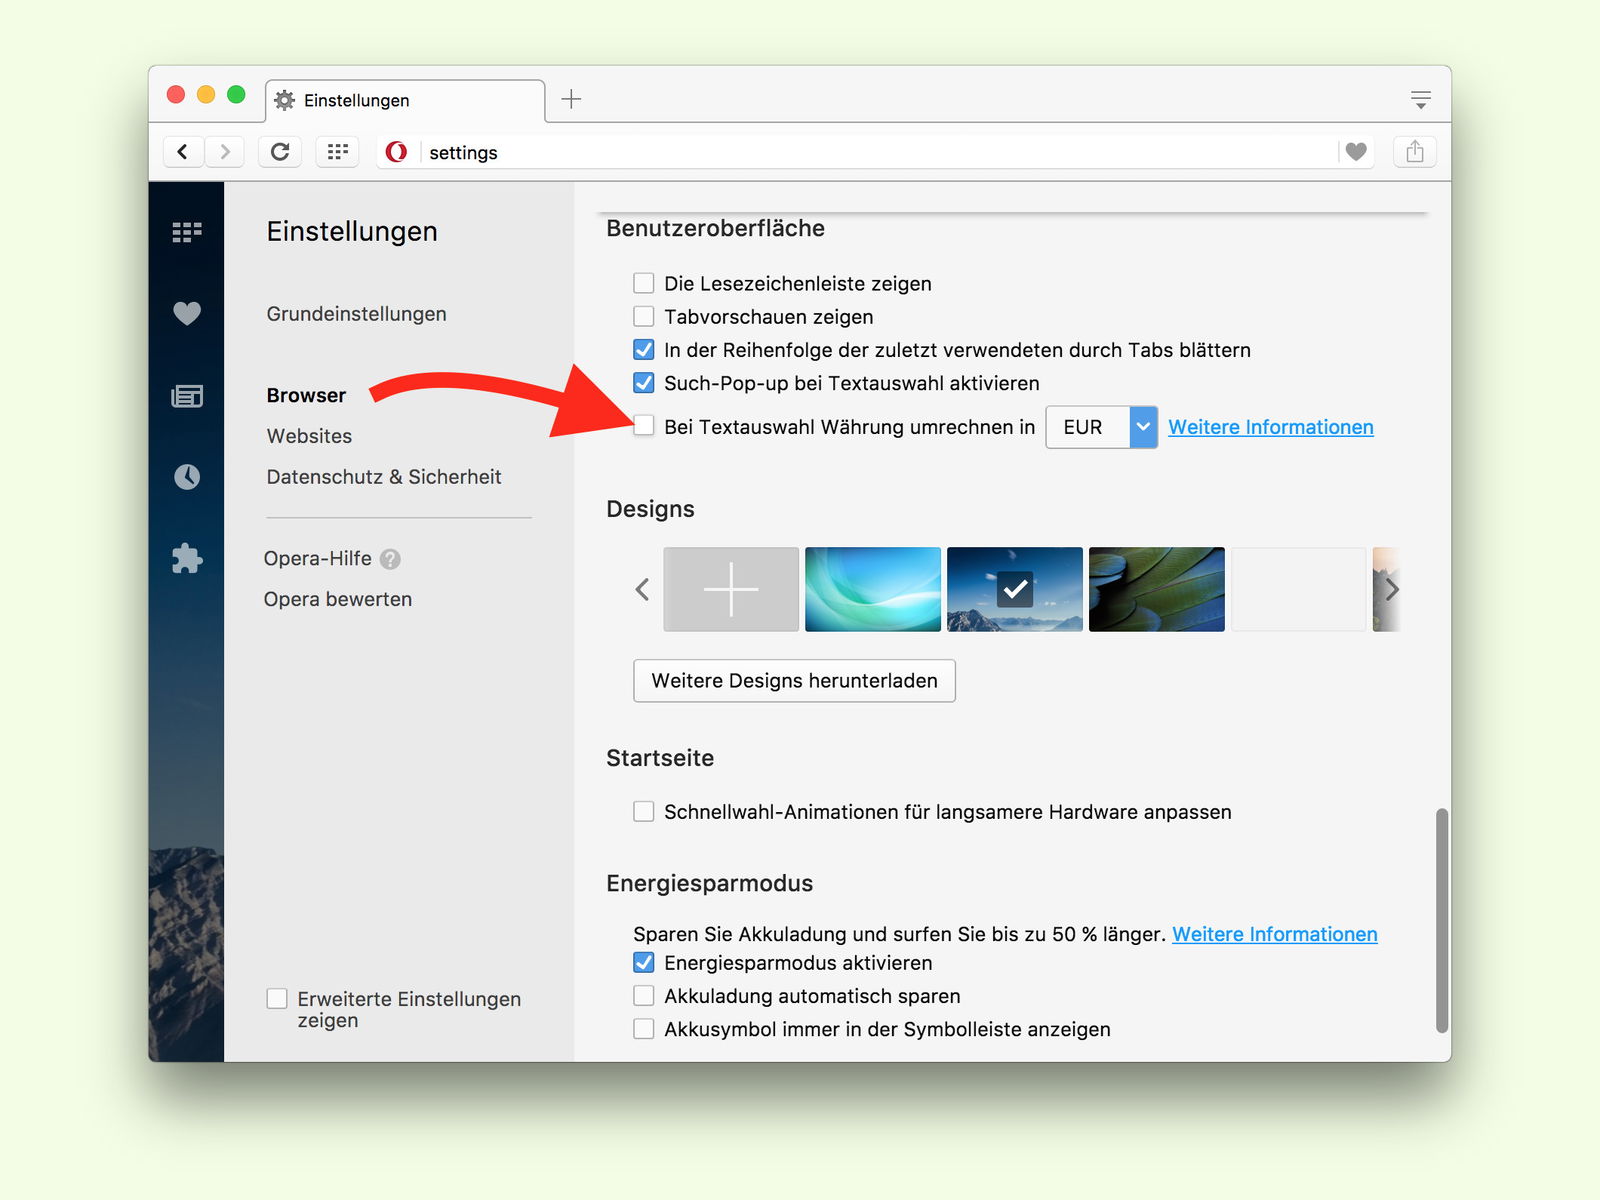This screenshot has height=1200, width=1600.
Task: Check Schnellwahl-Animationen für langsamere Hardware anpassen
Action: tap(644, 811)
